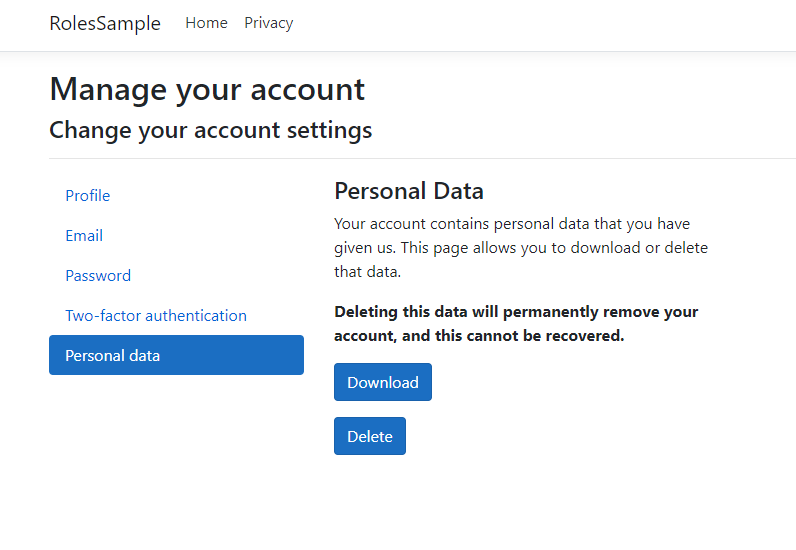
Task: Click the 'that data.' text line
Action: point(366,272)
